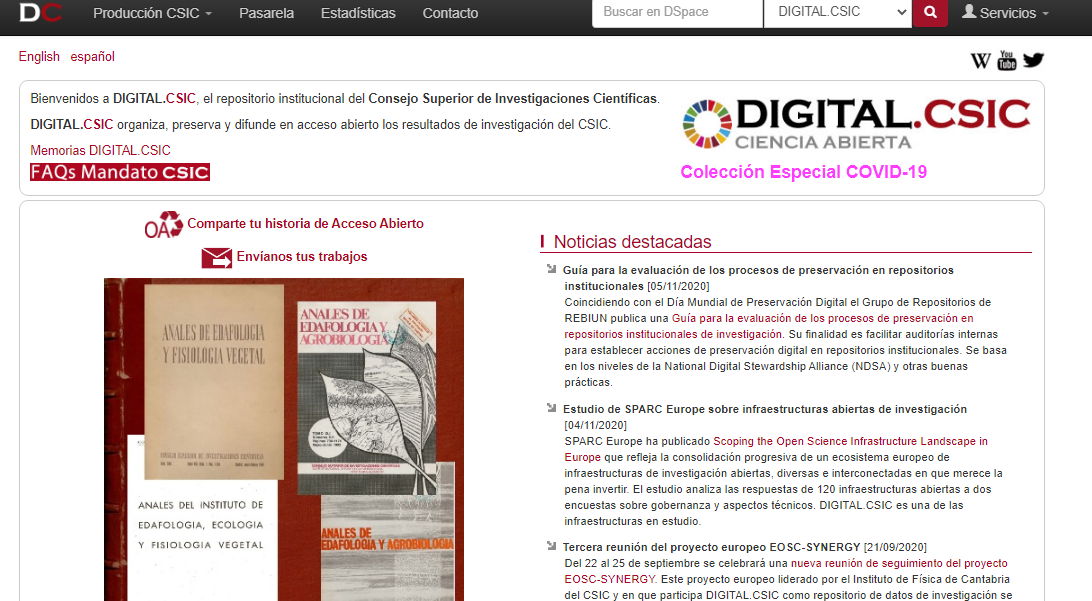The image size is (1092, 601).
Task: Click the red envelope icon
Action: click(x=217, y=258)
